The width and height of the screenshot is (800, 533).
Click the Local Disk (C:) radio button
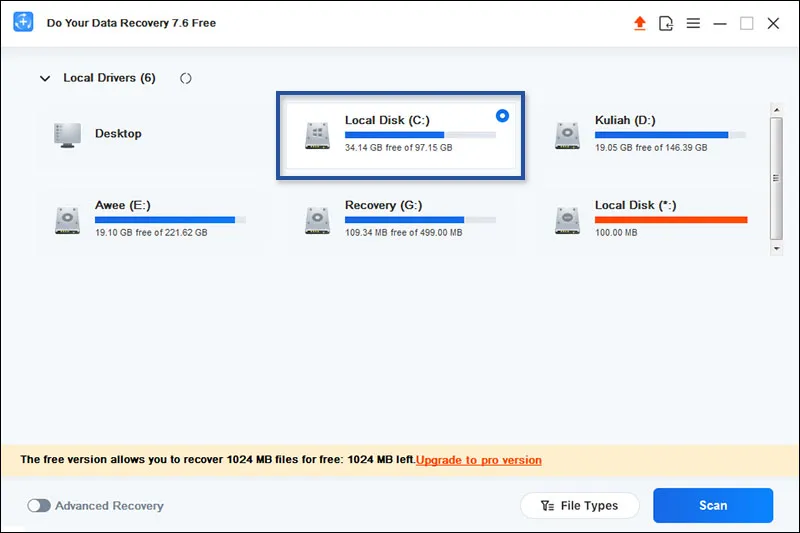pyautogui.click(x=502, y=116)
